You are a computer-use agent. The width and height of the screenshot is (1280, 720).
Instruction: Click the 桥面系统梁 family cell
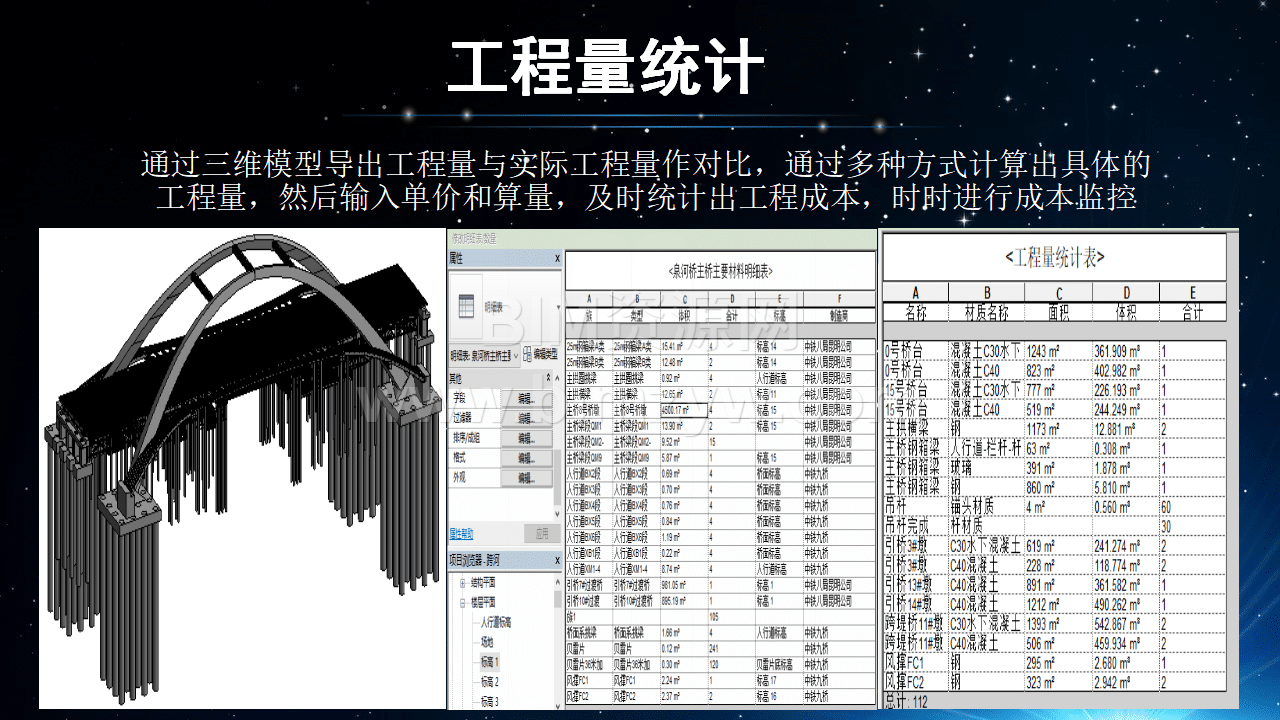[x=589, y=633]
